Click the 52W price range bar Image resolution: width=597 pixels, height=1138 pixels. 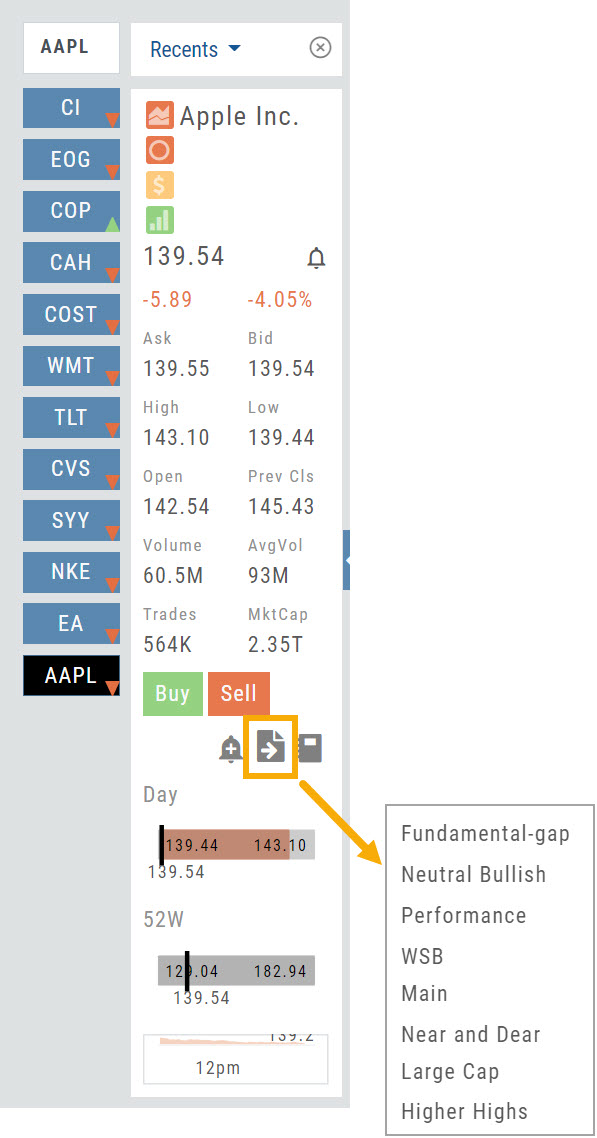click(x=236, y=971)
